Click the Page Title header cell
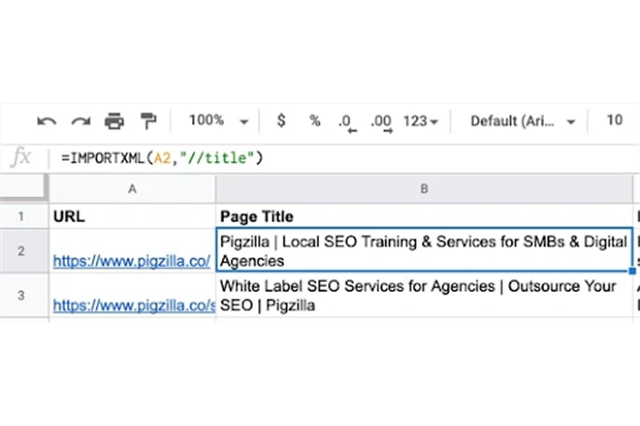640x426 pixels. (424, 215)
